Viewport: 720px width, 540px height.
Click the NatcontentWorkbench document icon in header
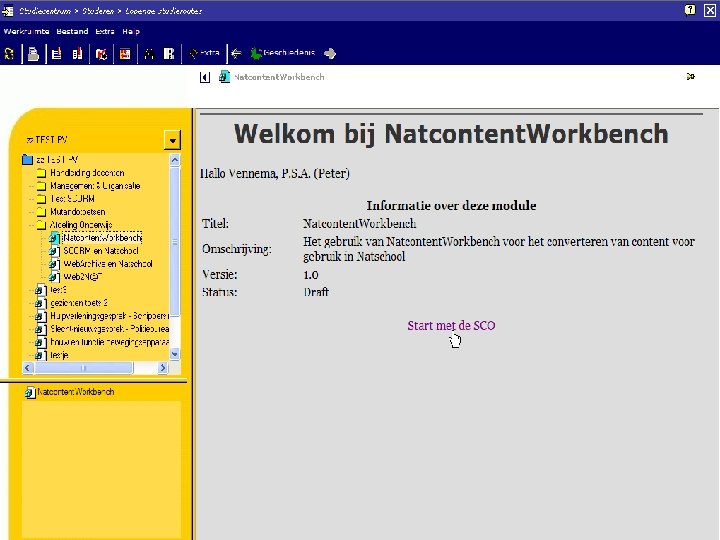point(224,77)
